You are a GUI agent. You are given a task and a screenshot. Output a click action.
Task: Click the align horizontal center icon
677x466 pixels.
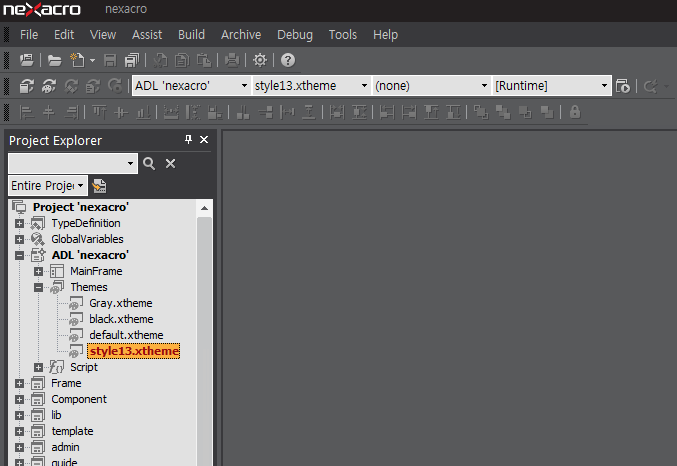[x=49, y=113]
